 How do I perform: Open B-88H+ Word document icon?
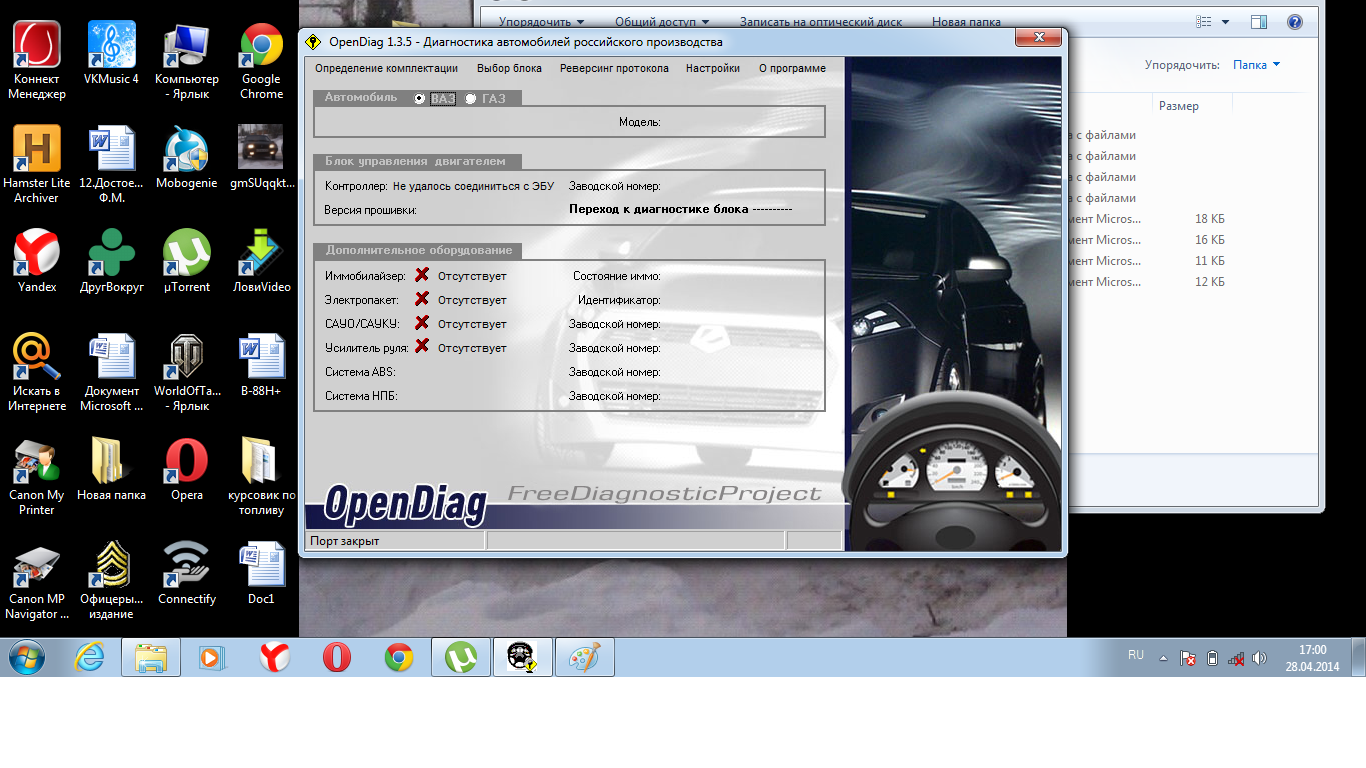click(261, 366)
